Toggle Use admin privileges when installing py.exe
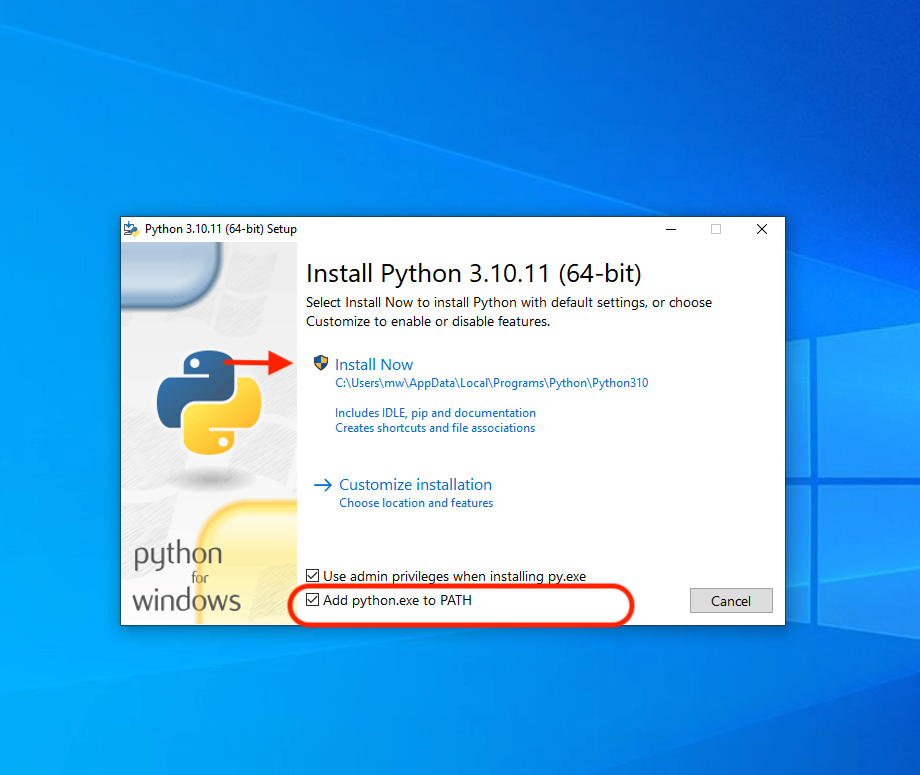Image resolution: width=920 pixels, height=775 pixels. click(313, 576)
